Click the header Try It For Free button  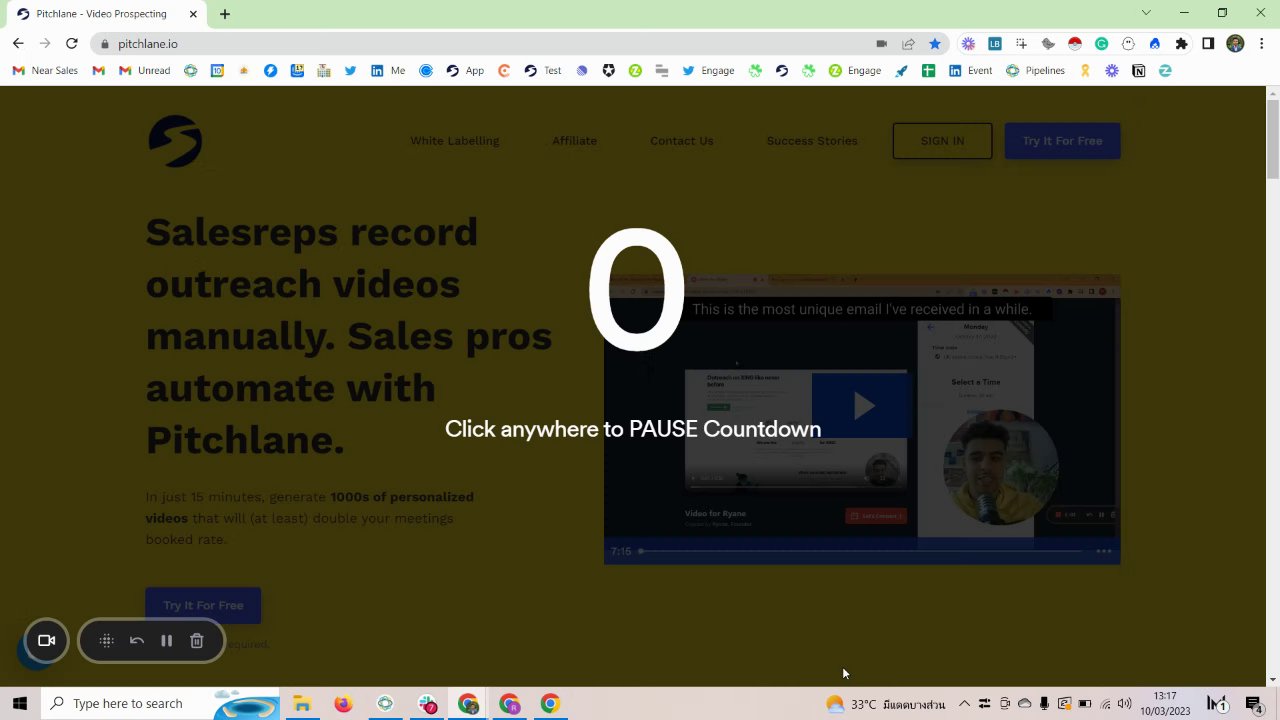(x=1062, y=141)
